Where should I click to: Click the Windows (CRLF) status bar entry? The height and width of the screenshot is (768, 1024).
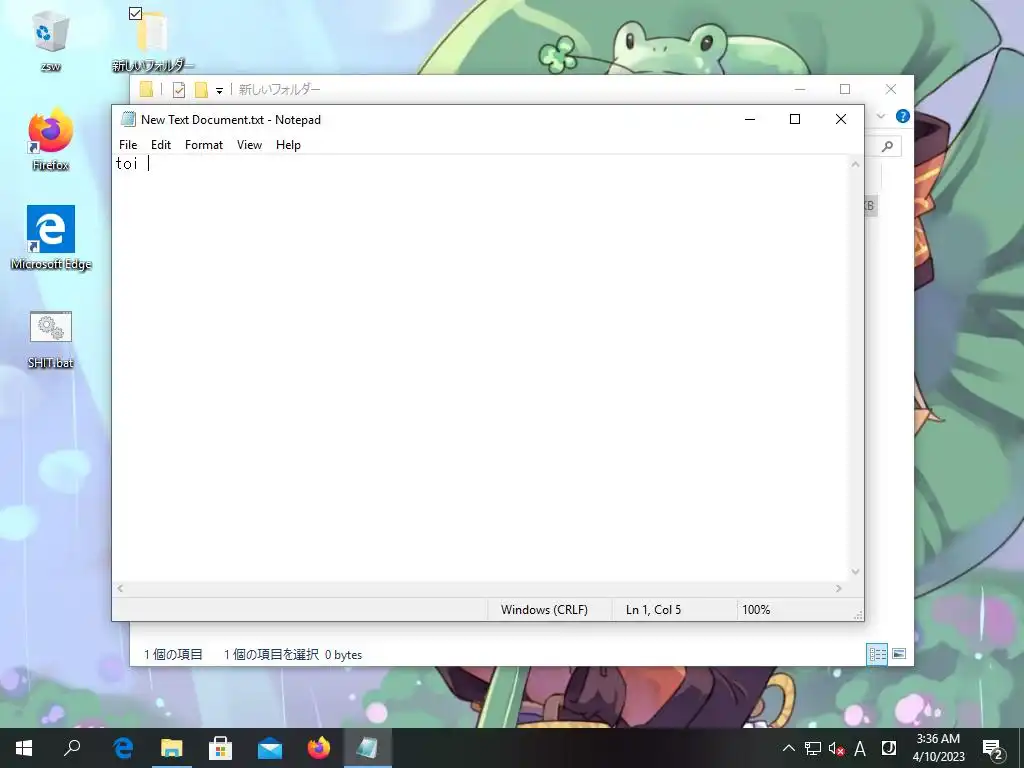pos(544,610)
